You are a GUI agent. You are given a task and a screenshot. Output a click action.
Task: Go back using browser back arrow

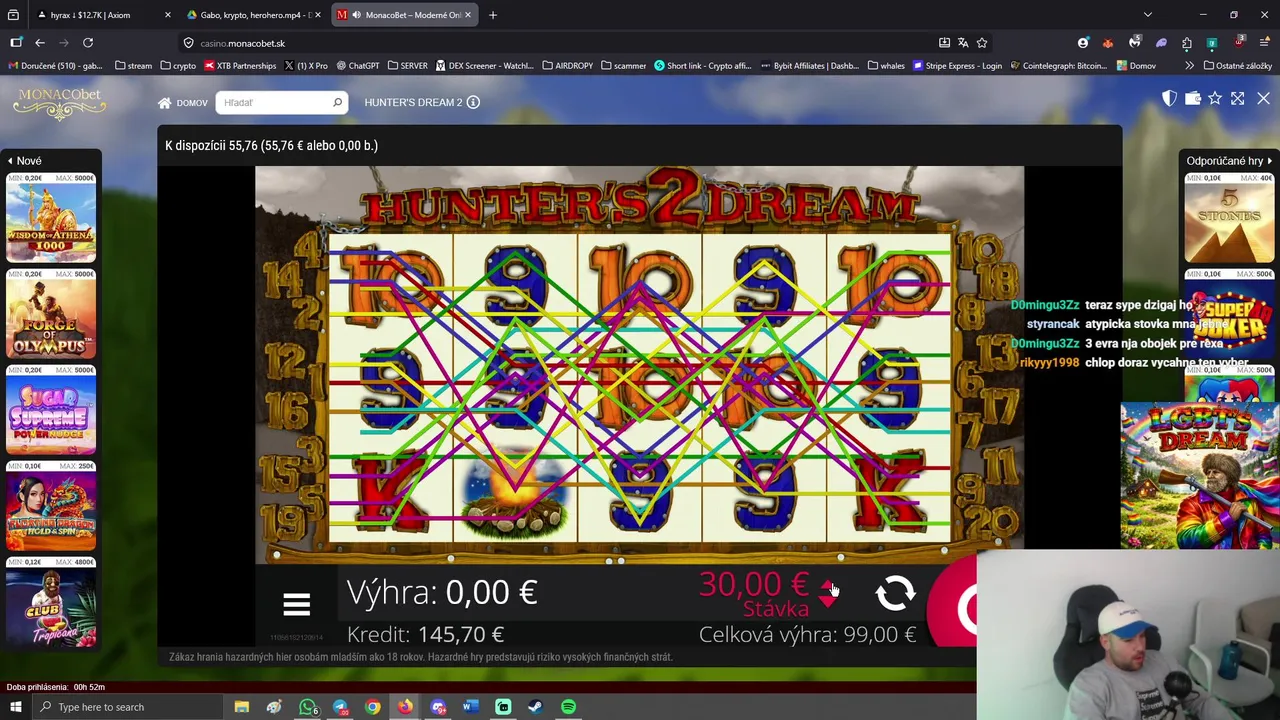click(x=40, y=43)
